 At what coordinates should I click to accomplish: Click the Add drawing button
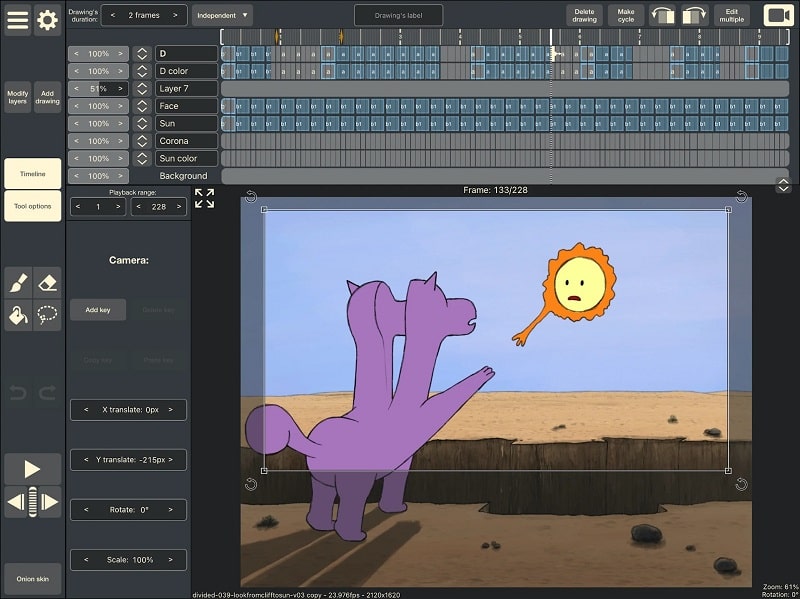tap(47, 95)
